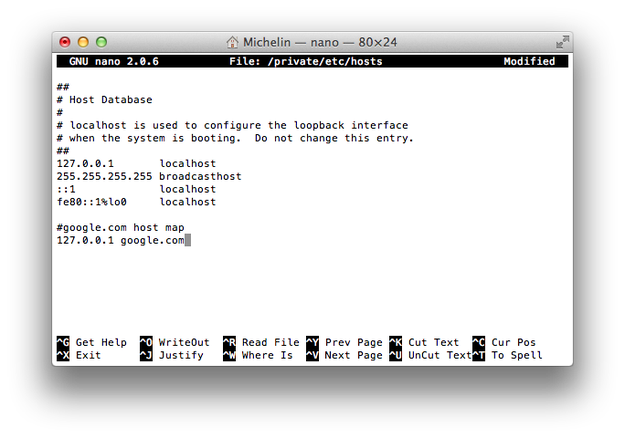Click the '^G Get Help' shortcut
This screenshot has width=625, height=438.
tap(92, 342)
